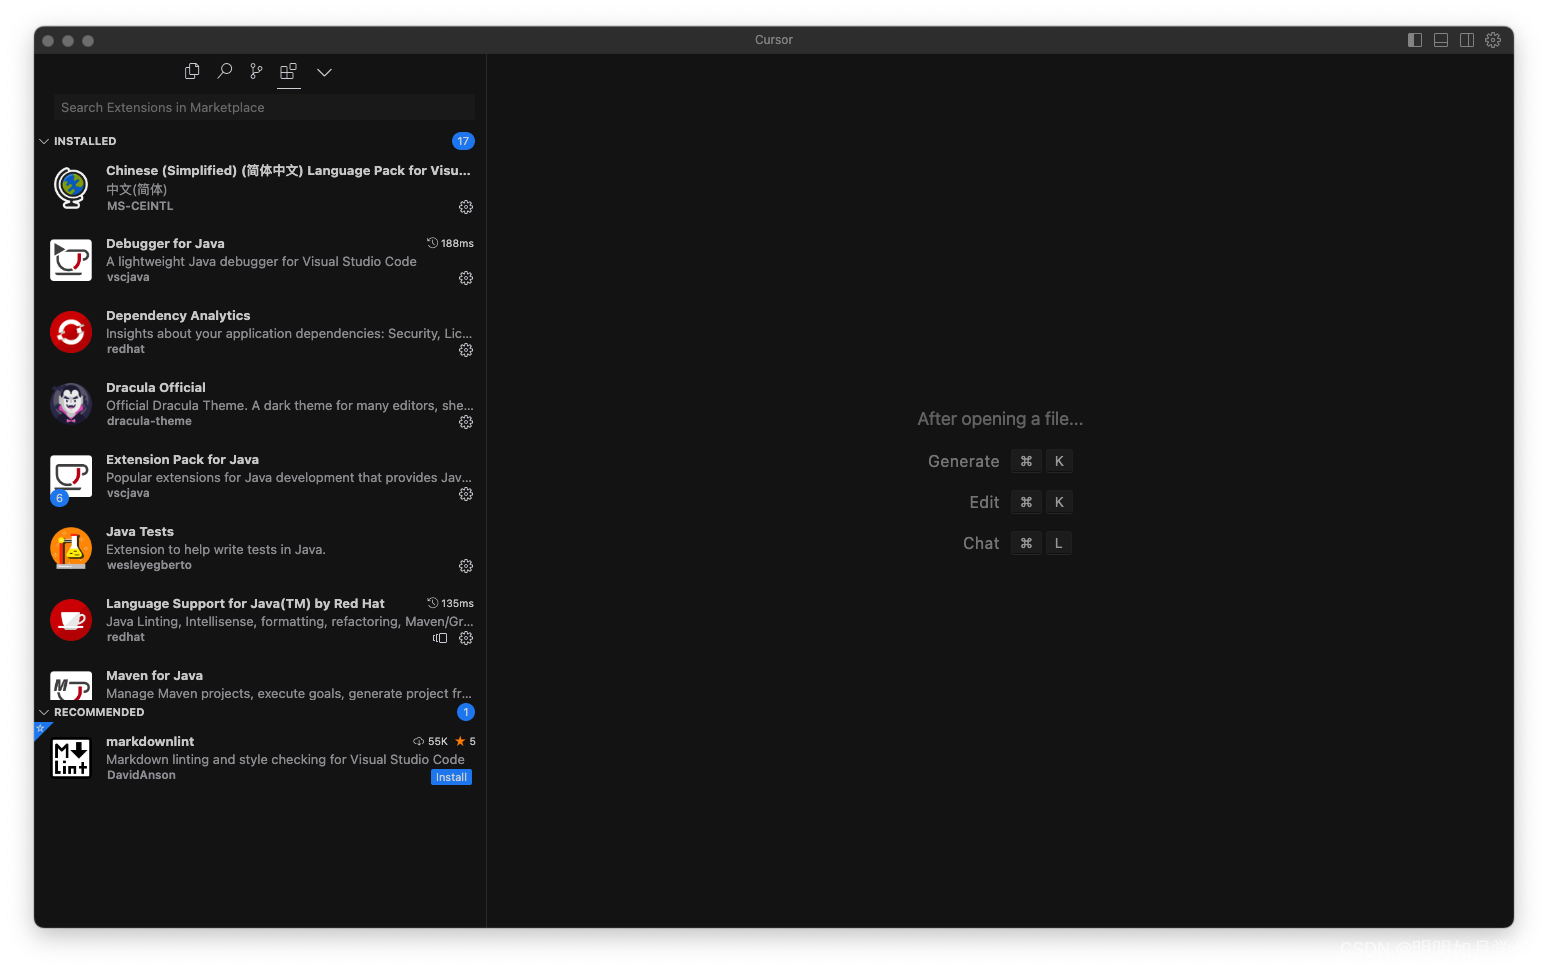The image size is (1548, 970).
Task: Toggle the right side panel layout icon
Action: (1467, 40)
